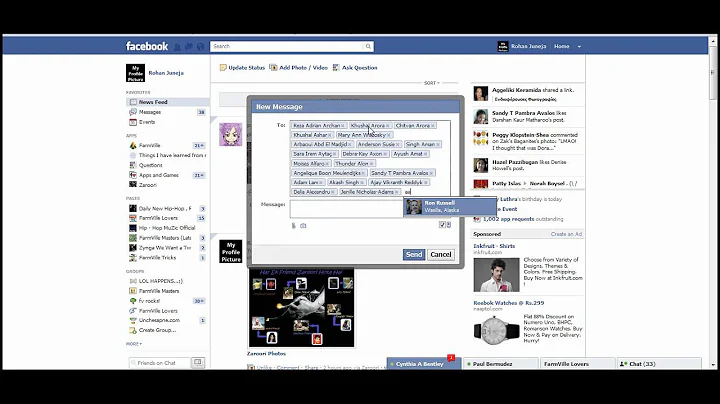This screenshot has height=404, width=720.
Task: Click the Update Status icon
Action: tap(223, 67)
